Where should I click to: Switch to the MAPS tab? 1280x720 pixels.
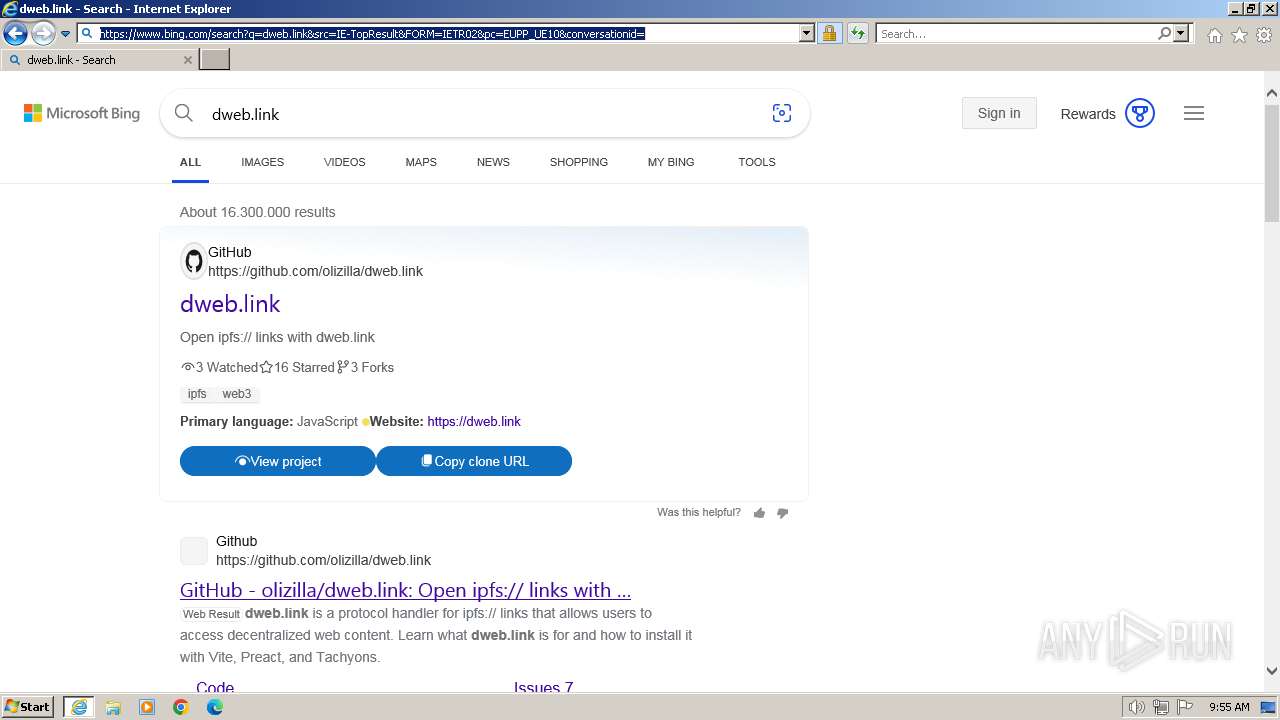[x=421, y=162]
